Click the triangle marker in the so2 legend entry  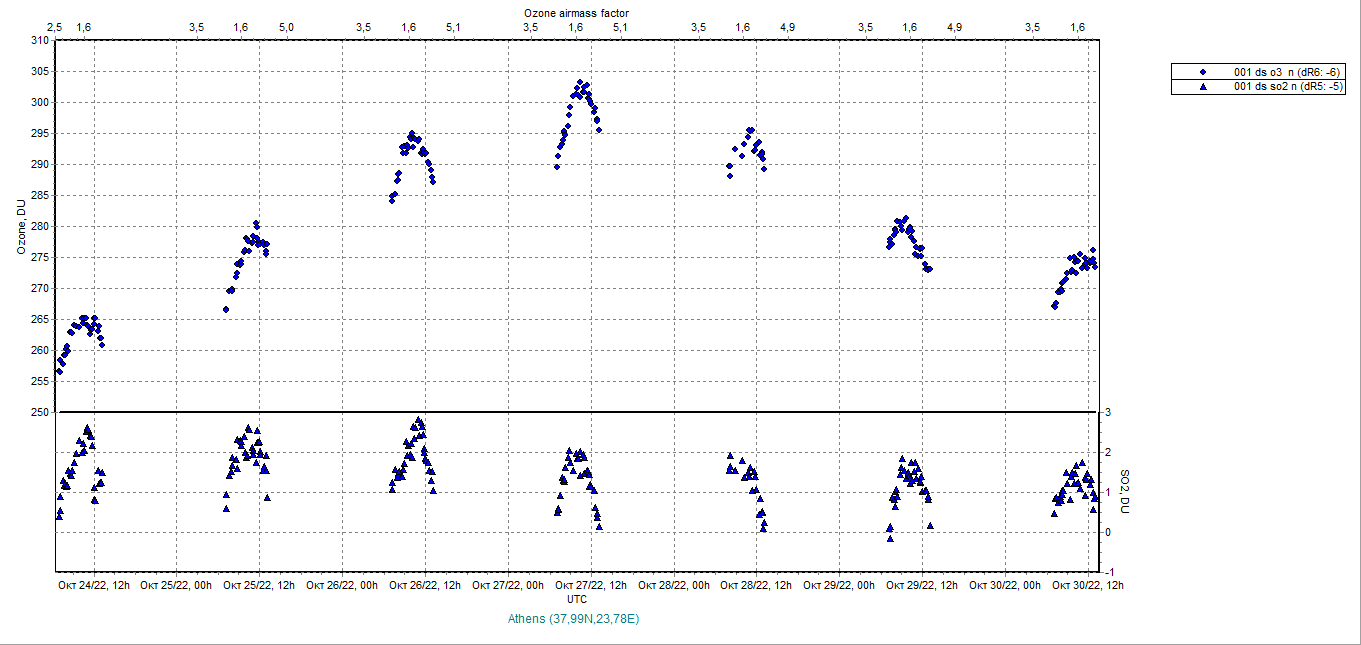[x=1203, y=87]
